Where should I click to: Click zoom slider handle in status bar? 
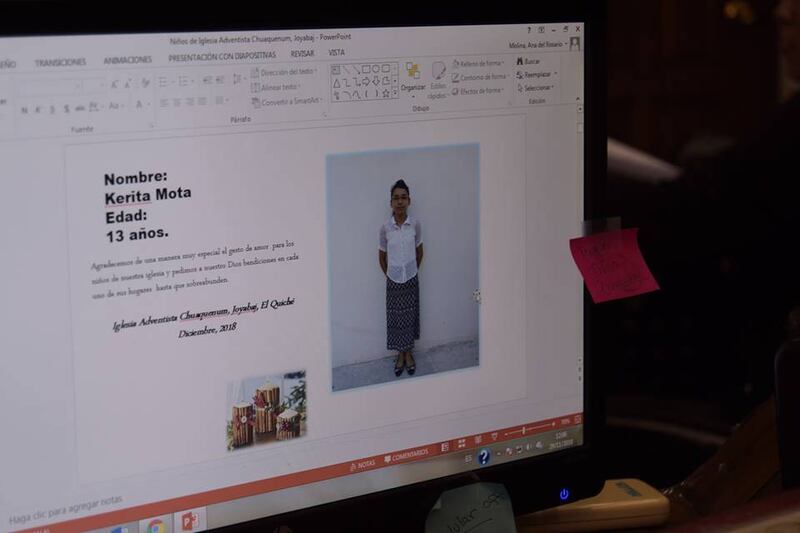[523, 430]
